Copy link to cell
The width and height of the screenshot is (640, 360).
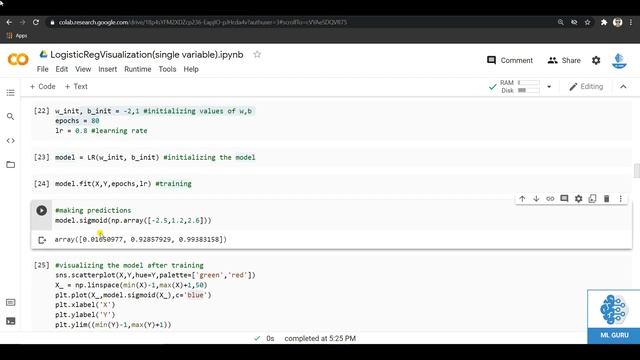[550, 199]
